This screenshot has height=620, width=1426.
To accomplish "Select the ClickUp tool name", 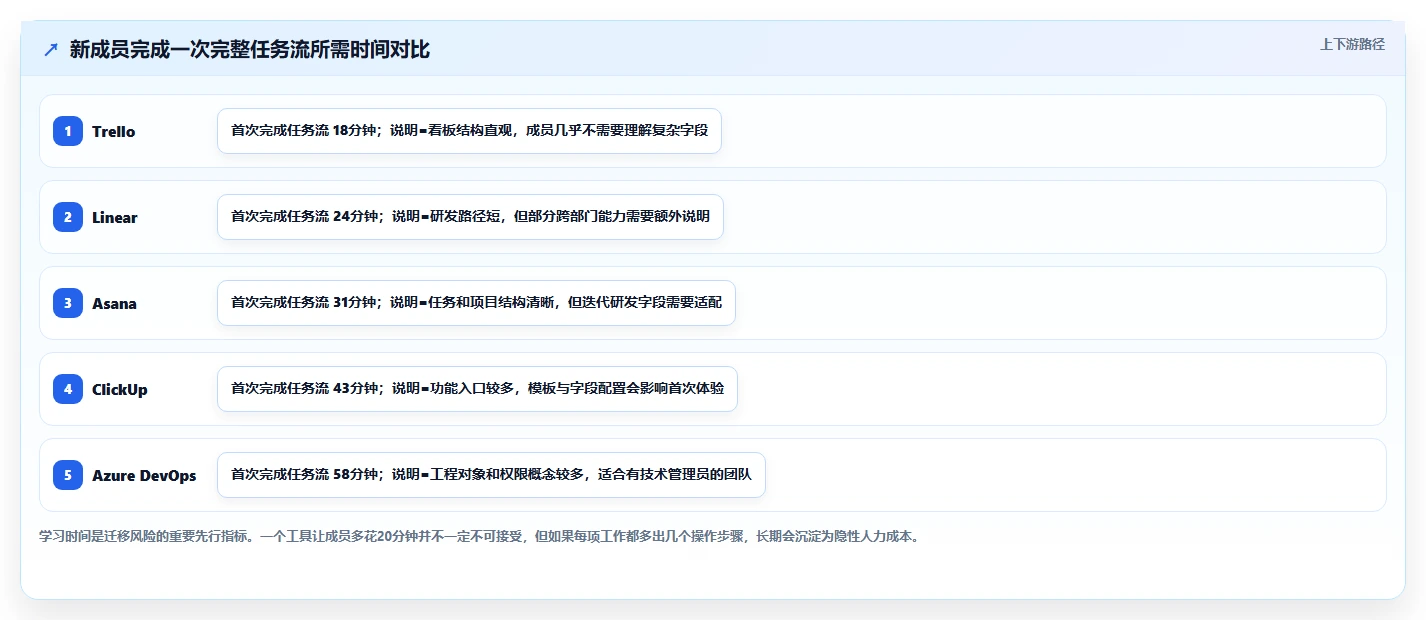I will click(x=120, y=390).
